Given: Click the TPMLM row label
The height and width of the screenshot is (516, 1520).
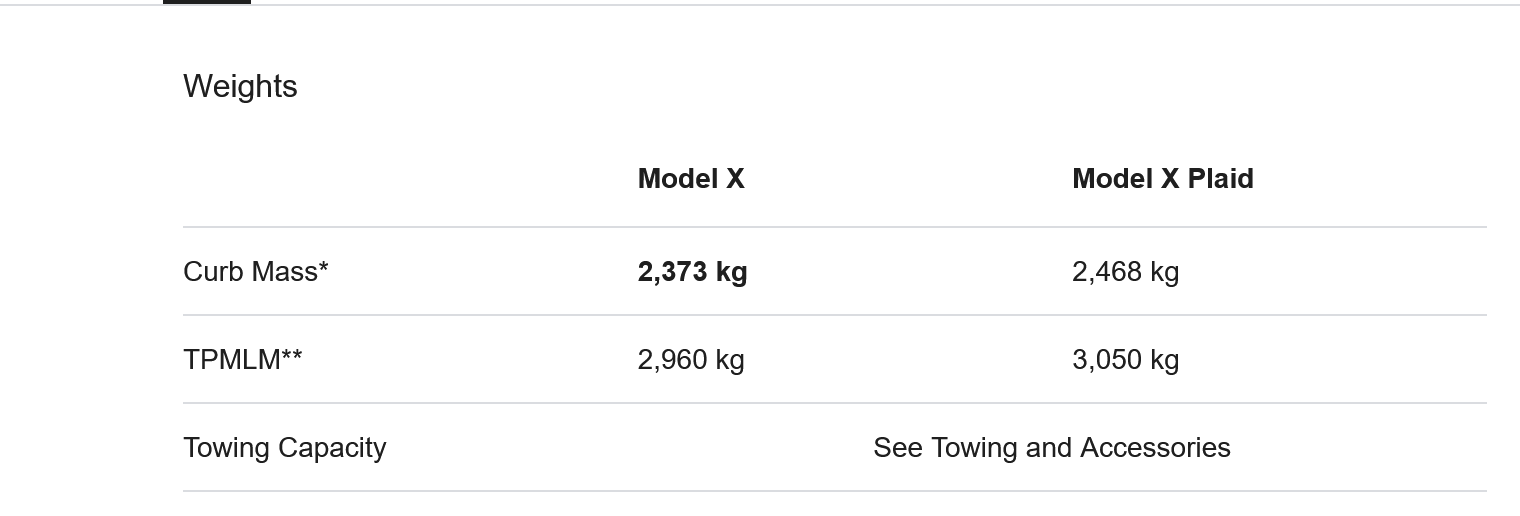Looking at the screenshot, I should coord(243,360).
